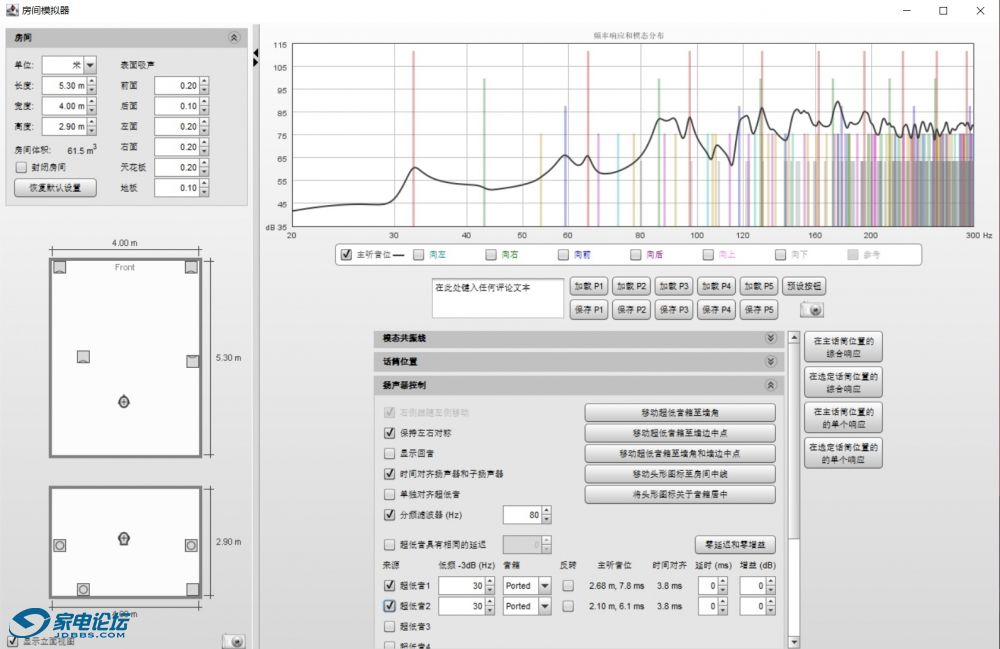Screen dimensions: 1000x649
Task: Enable 单独对齐超低音 checkbox
Action: (x=389, y=494)
